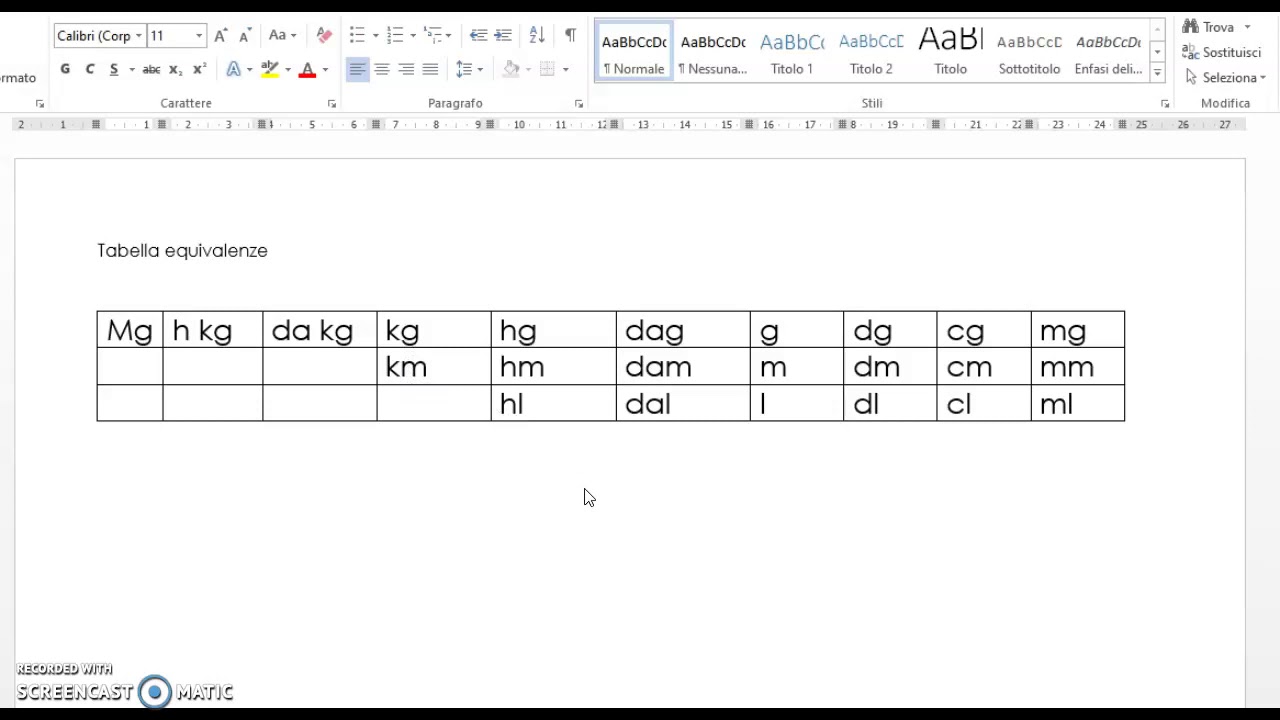Apply paragraph shading with the paint bucket
The height and width of the screenshot is (720, 1280).
click(x=511, y=69)
